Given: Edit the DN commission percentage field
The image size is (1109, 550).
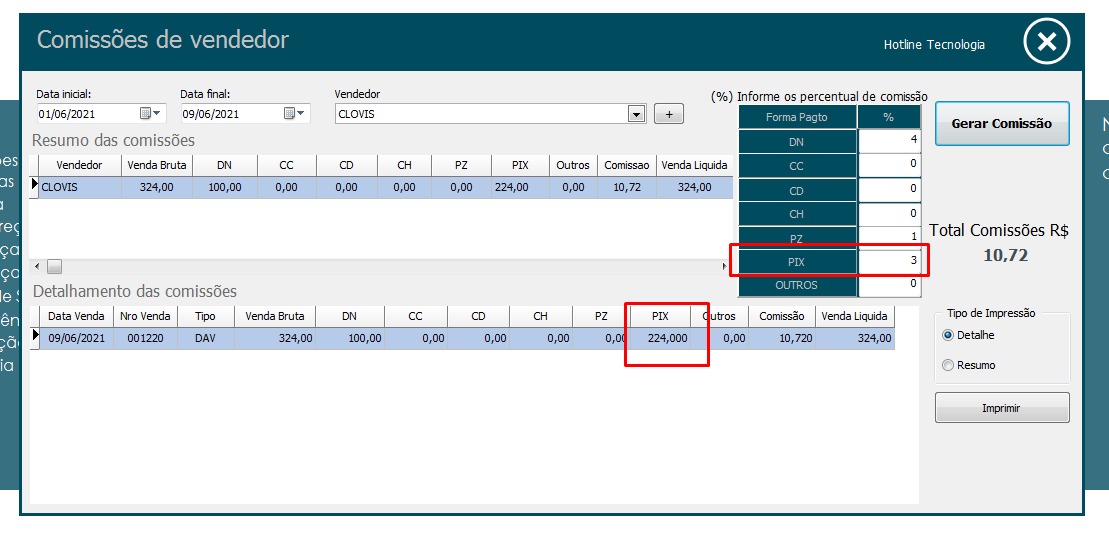Looking at the screenshot, I should (x=889, y=141).
